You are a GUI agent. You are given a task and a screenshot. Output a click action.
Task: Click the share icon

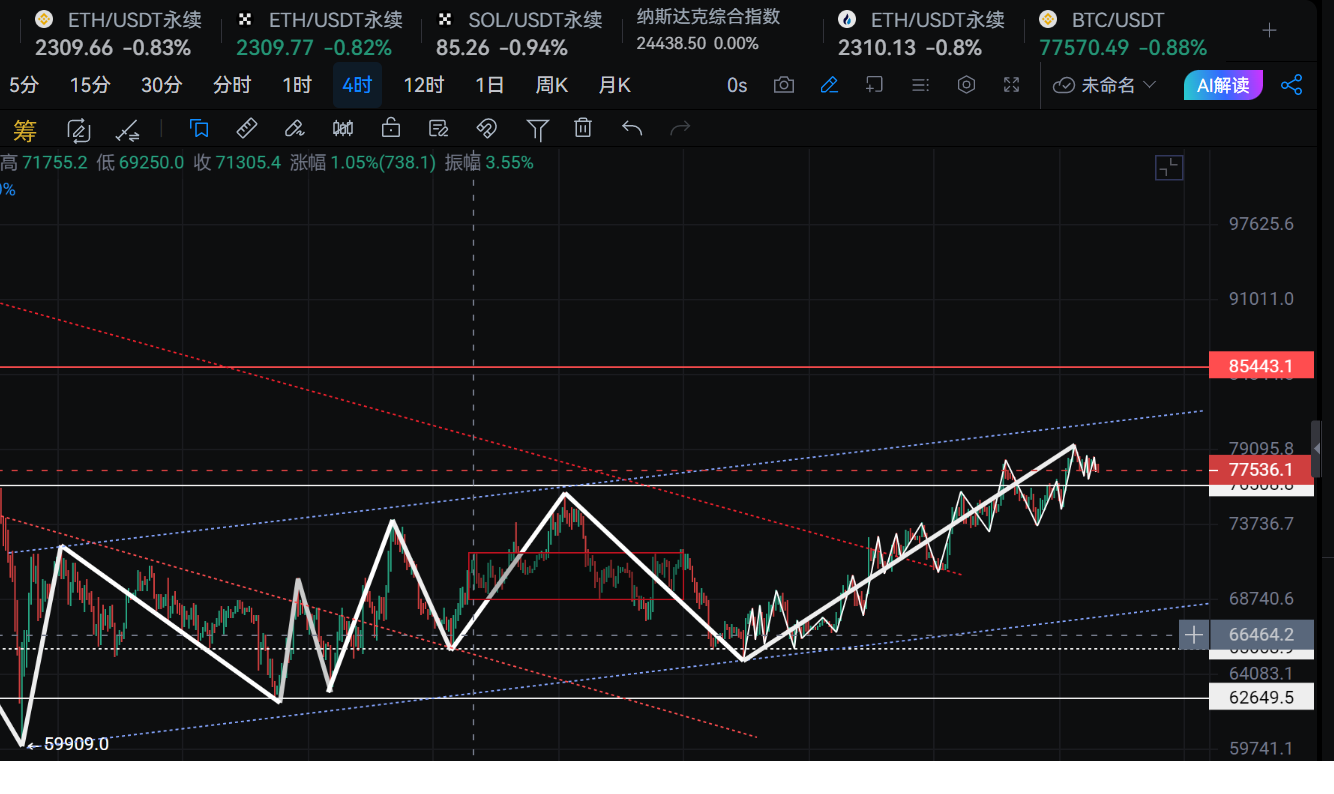point(1292,85)
